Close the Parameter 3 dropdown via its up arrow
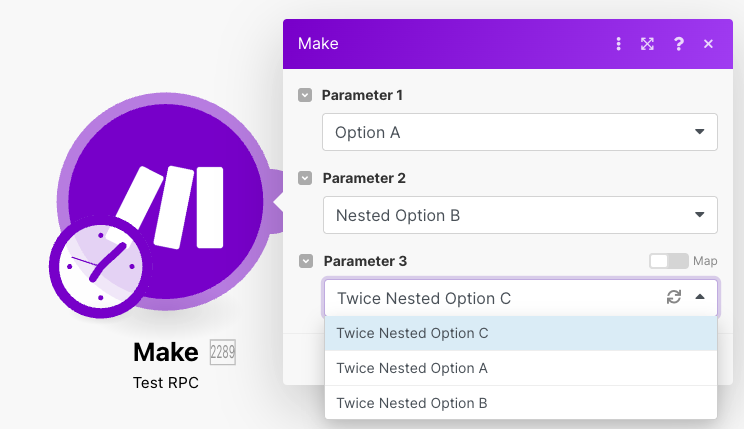Viewport: 744px width, 429px height. coord(700,297)
